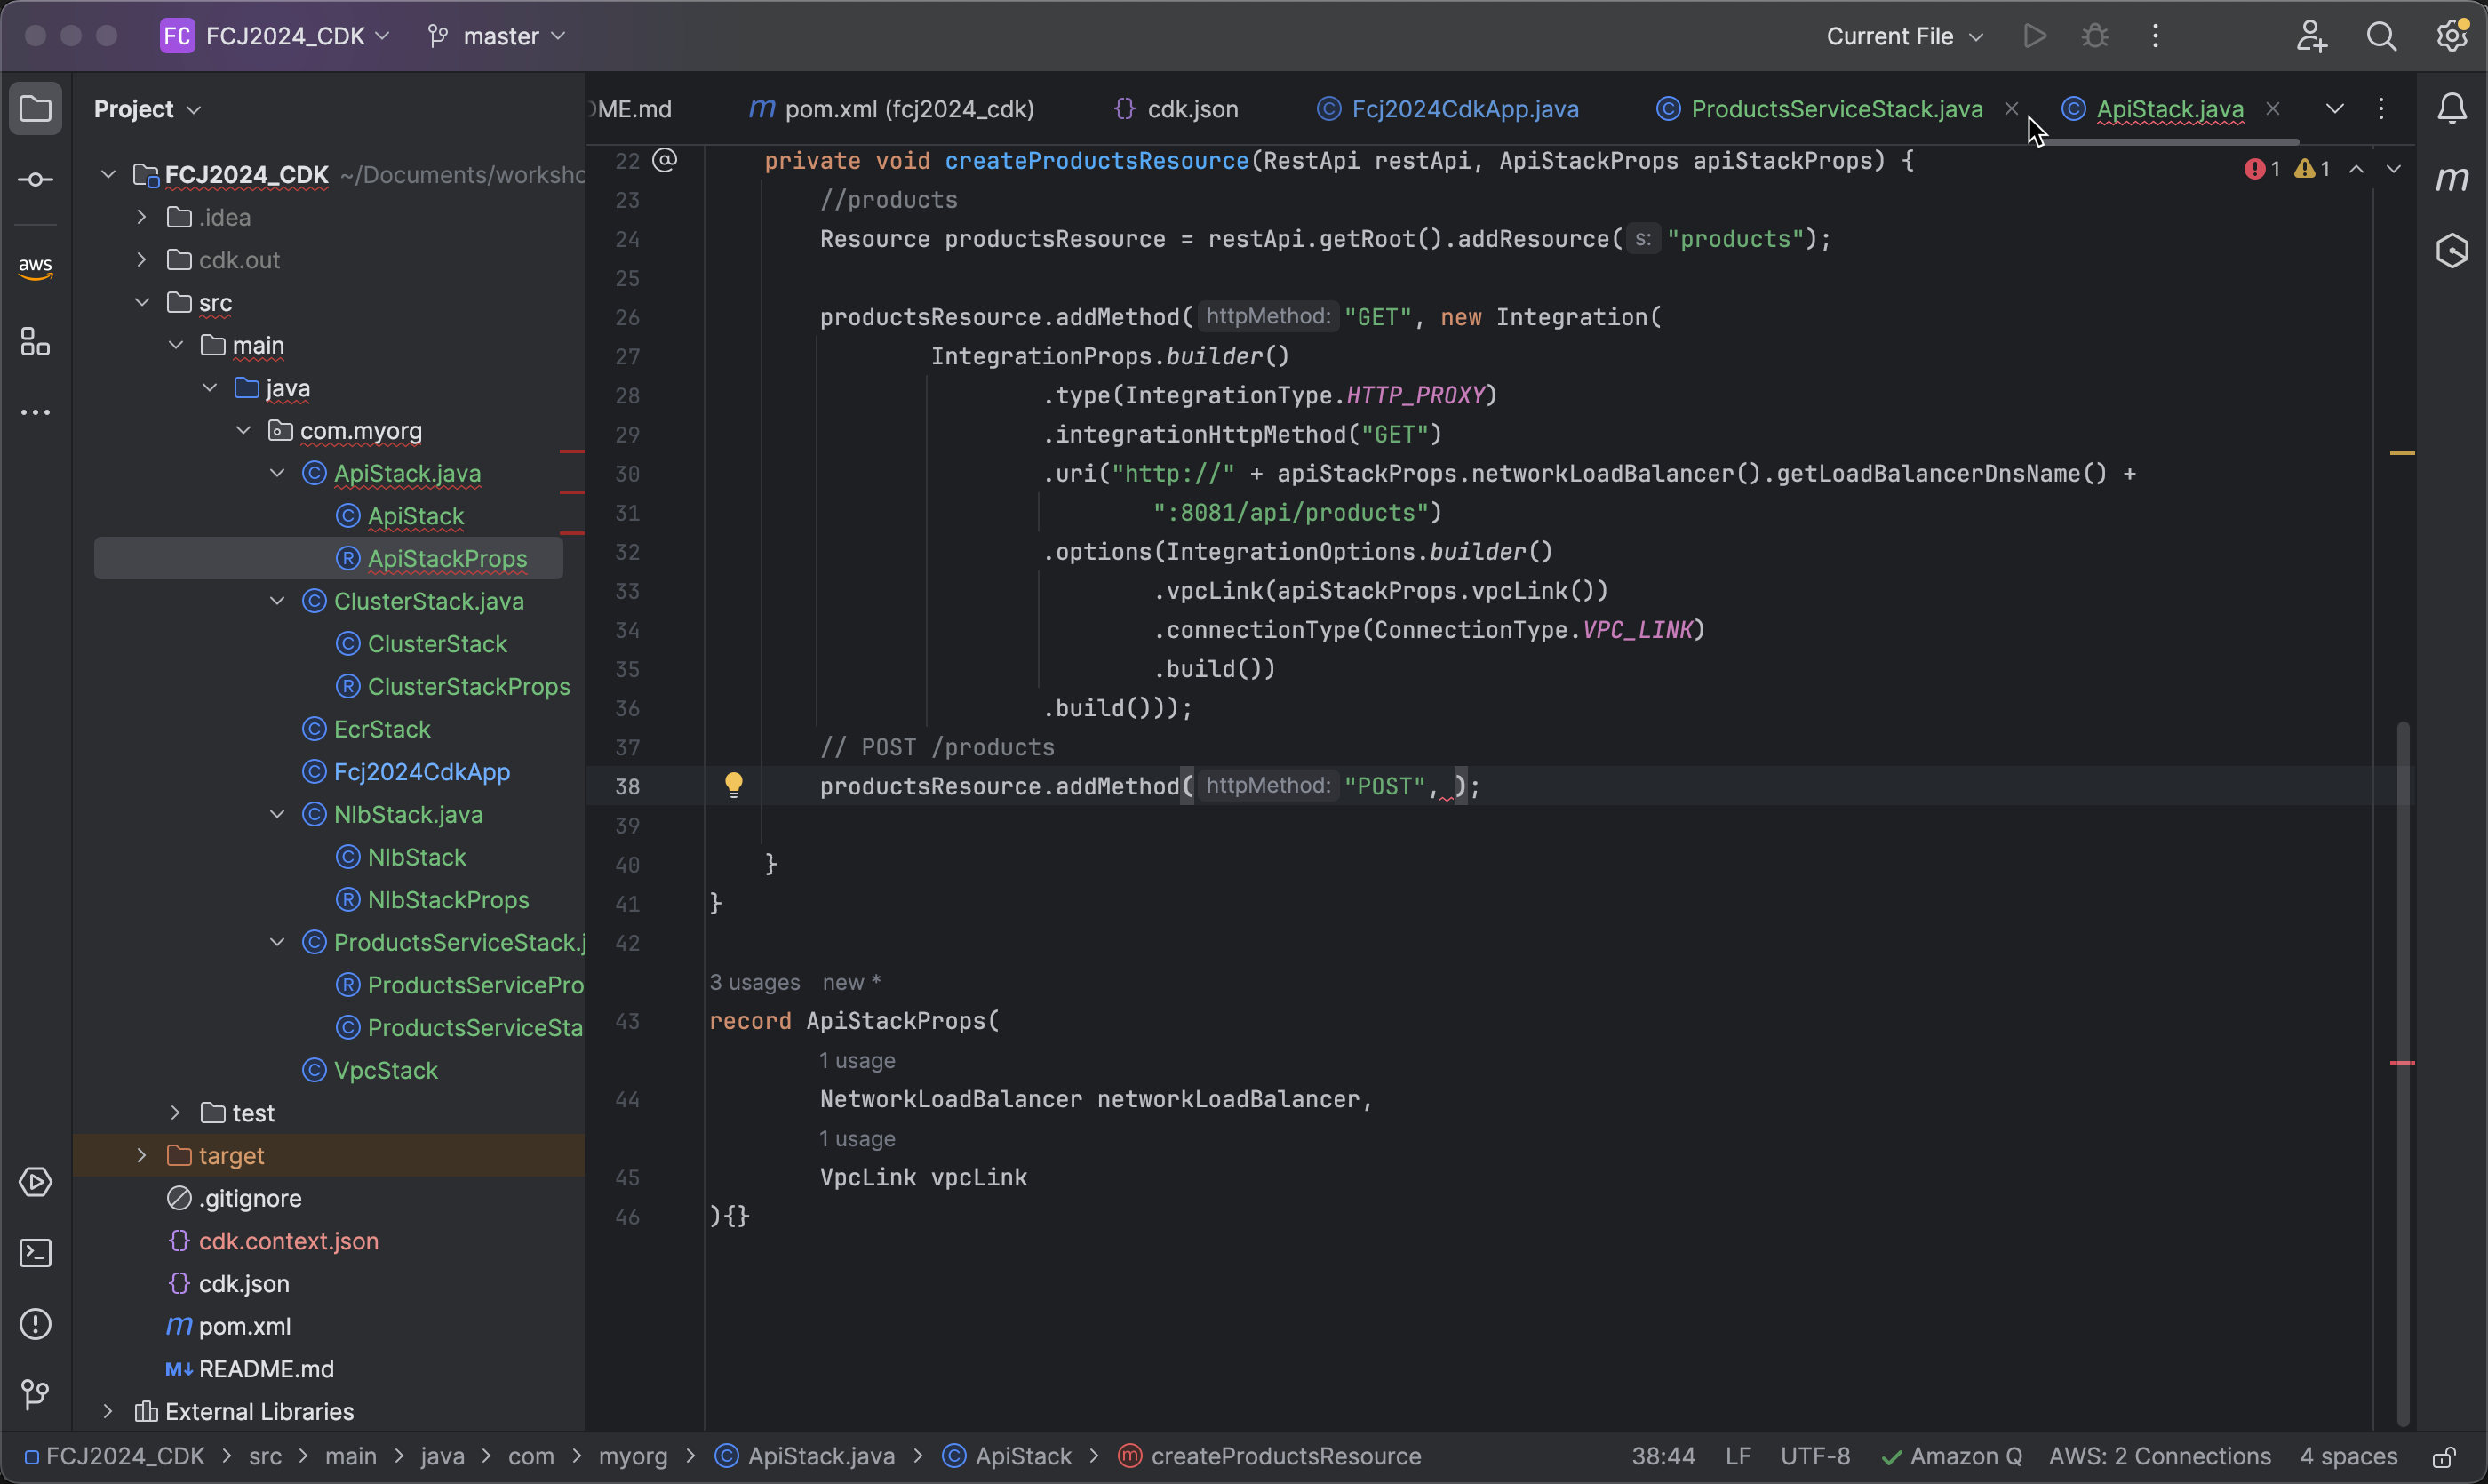Open Notifications bell panel
2488x1484 pixels.
2452,108
